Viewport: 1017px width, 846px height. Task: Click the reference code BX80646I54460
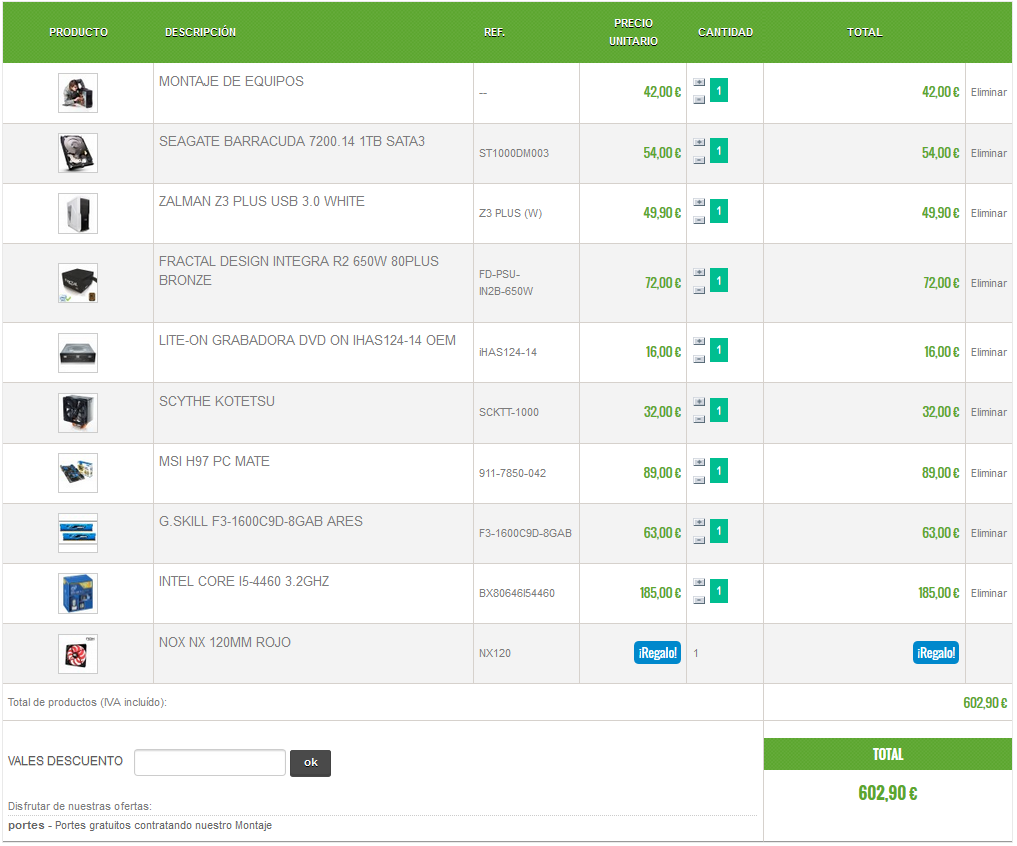click(x=517, y=594)
